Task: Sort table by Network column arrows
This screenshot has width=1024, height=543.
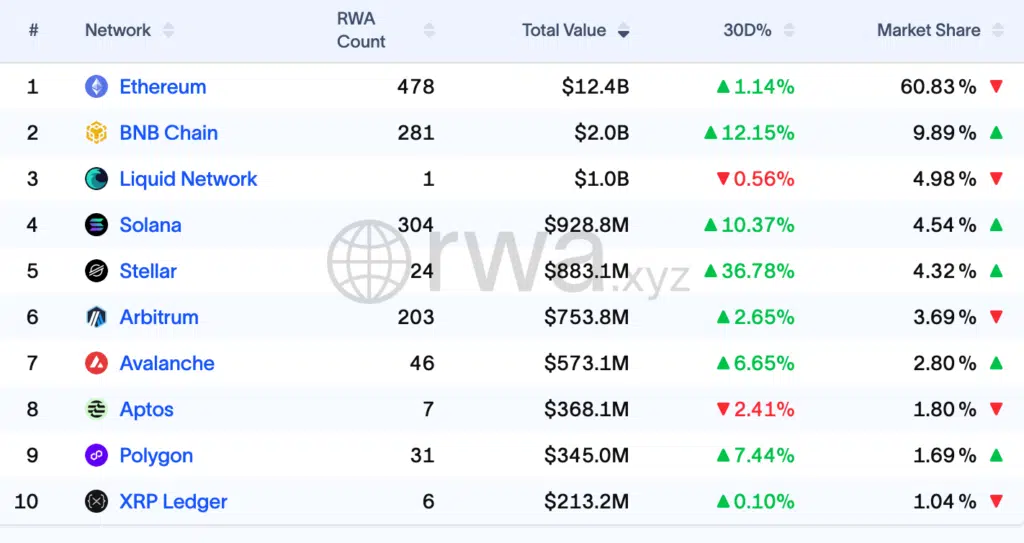Action: click(168, 31)
